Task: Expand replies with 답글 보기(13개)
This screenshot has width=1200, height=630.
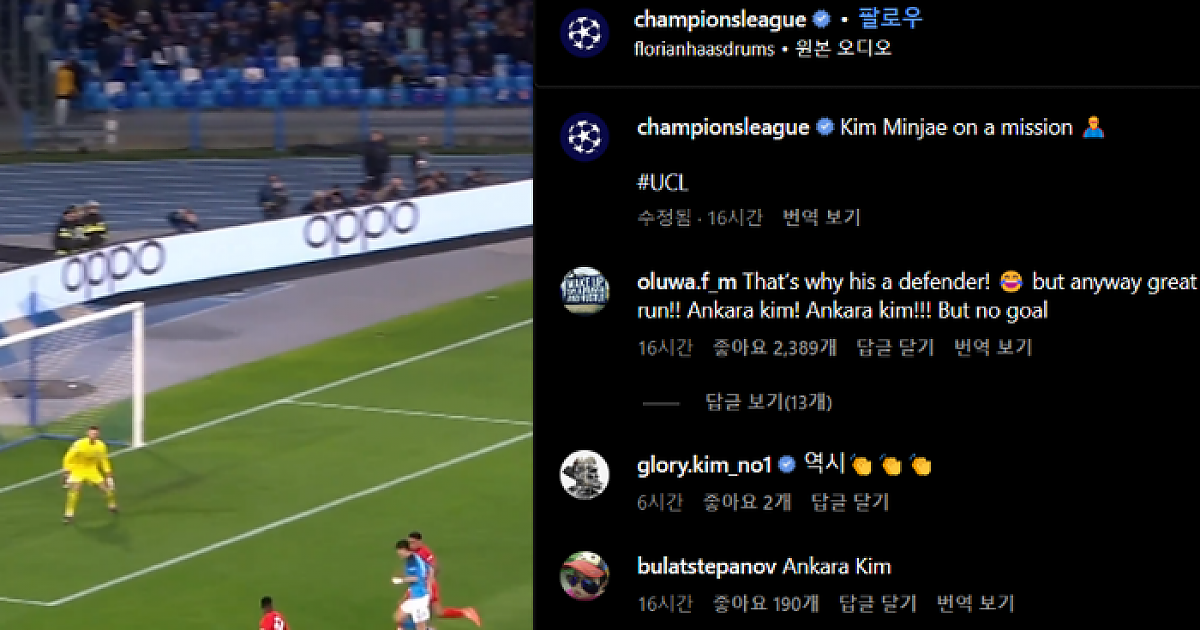Action: [x=769, y=402]
